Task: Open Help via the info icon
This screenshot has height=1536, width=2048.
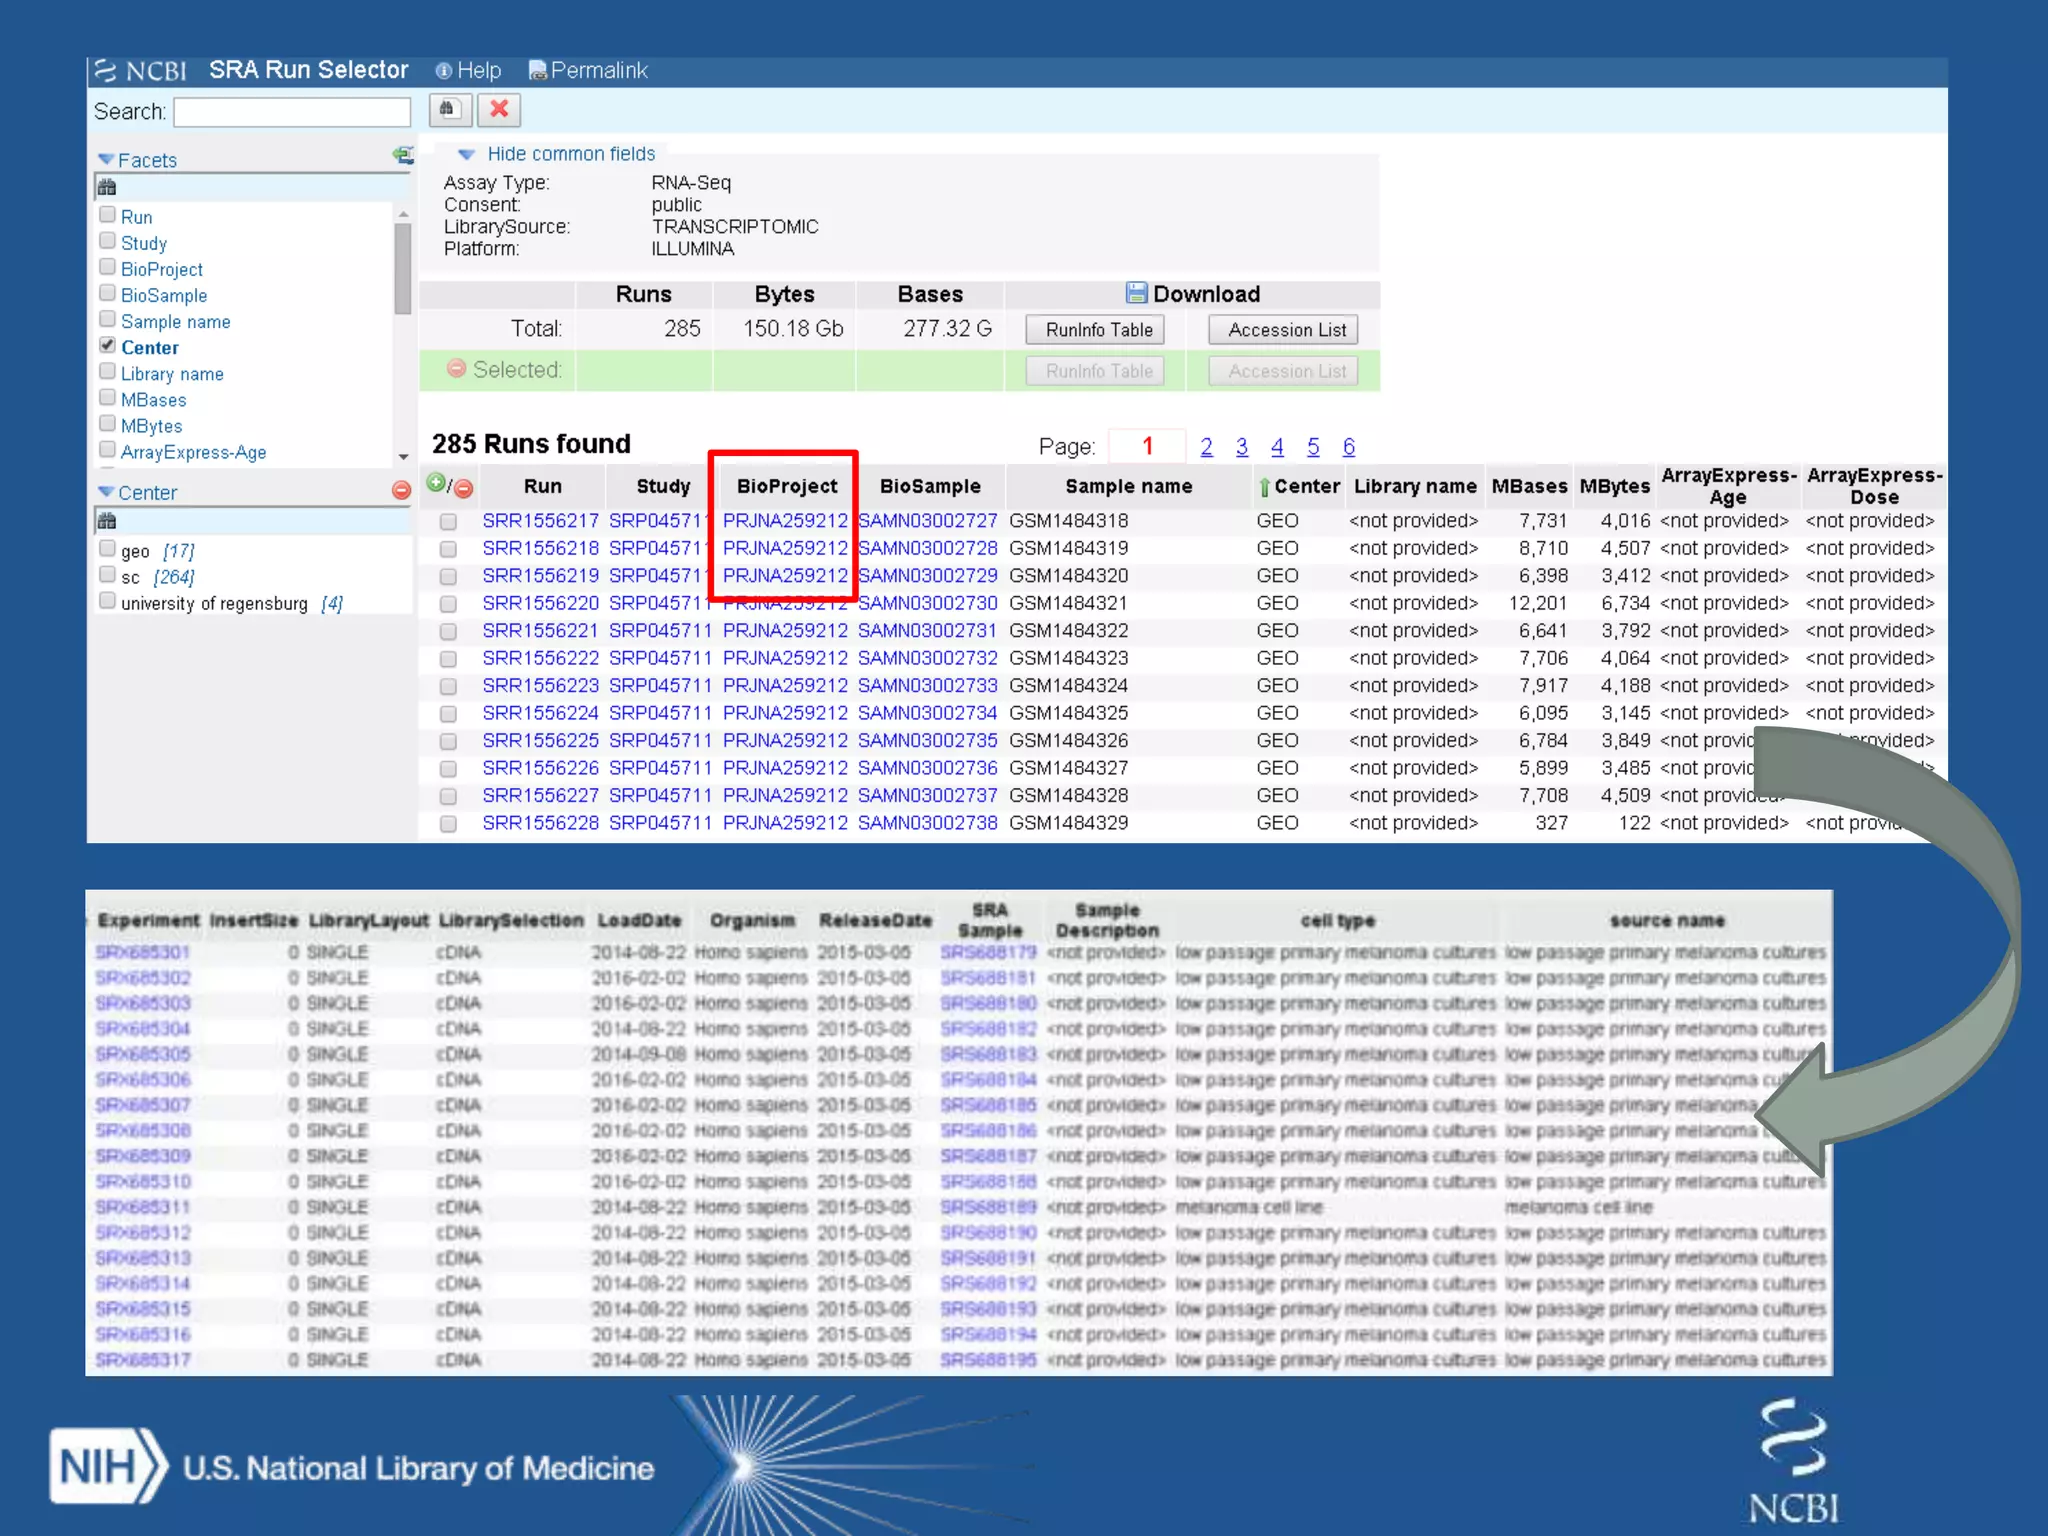Action: pos(443,71)
